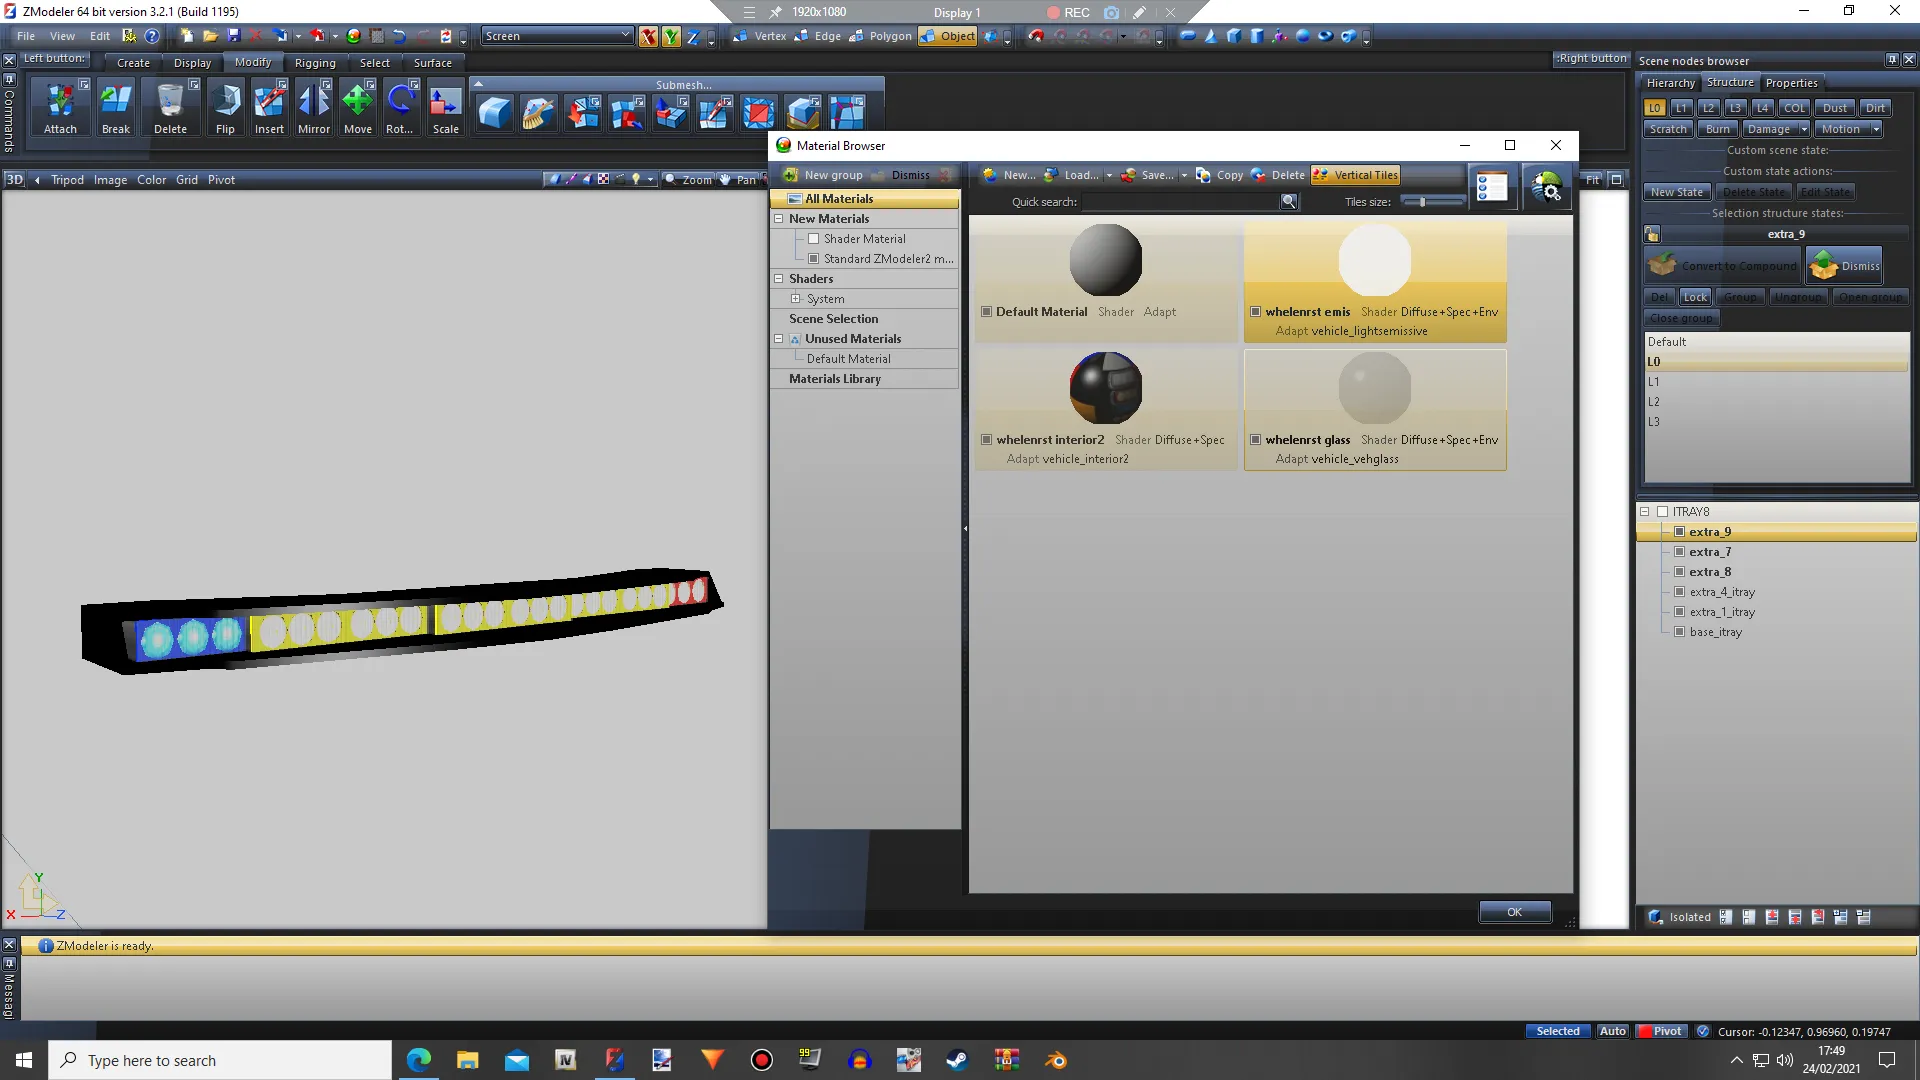Switch to the Hierarchy tab
1920x1080 pixels.
tap(1670, 83)
